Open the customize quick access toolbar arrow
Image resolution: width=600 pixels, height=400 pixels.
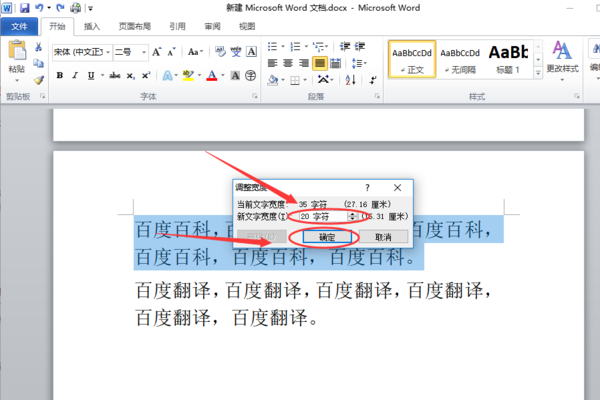point(90,8)
